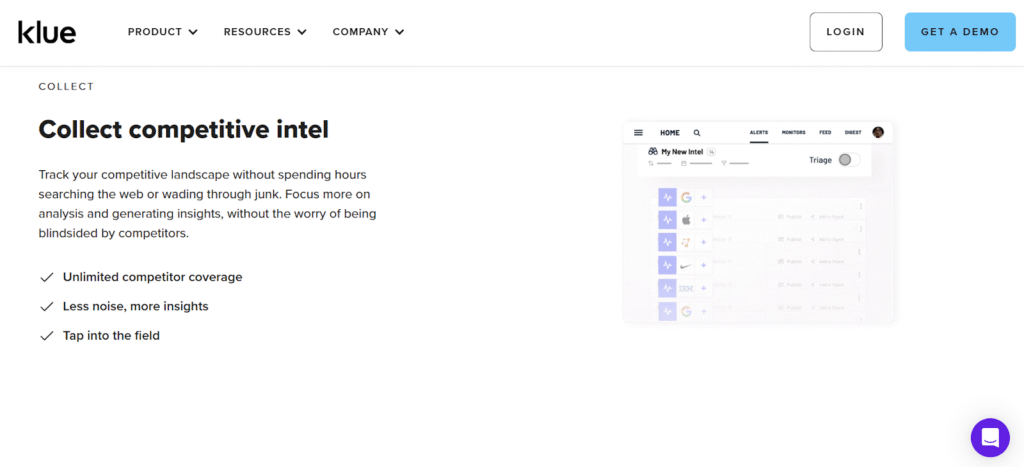Open the chat widget bubble
This screenshot has height=467, width=1024.
[990, 438]
